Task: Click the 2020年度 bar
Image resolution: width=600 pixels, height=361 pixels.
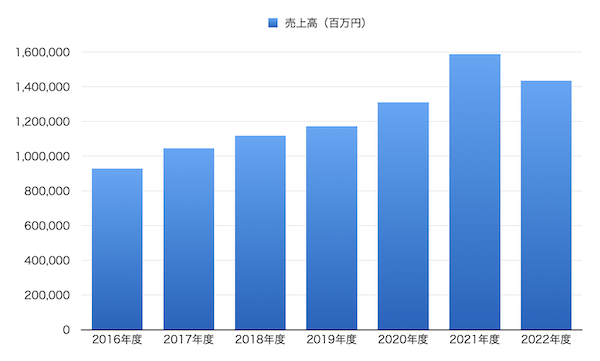Action: click(x=403, y=216)
